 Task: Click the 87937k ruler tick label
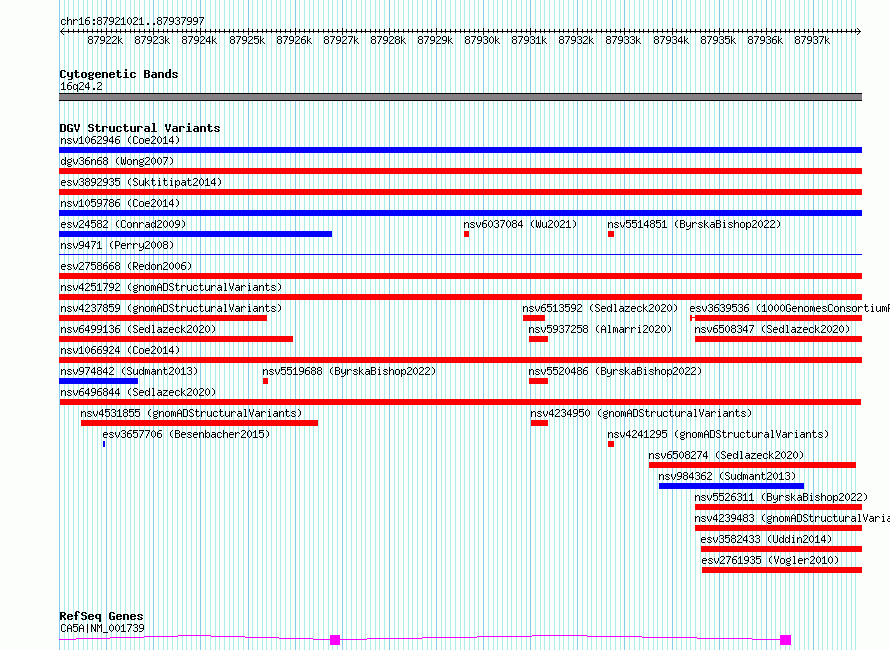(x=812, y=40)
